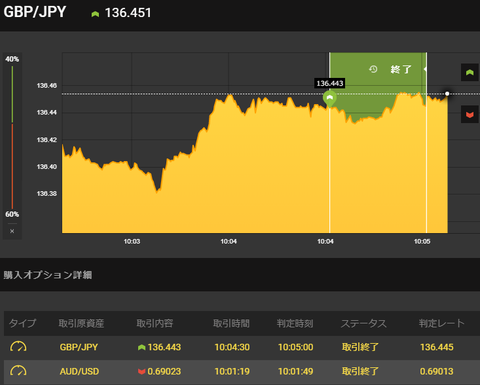Click the green arrow next to 136.443

tap(142, 347)
